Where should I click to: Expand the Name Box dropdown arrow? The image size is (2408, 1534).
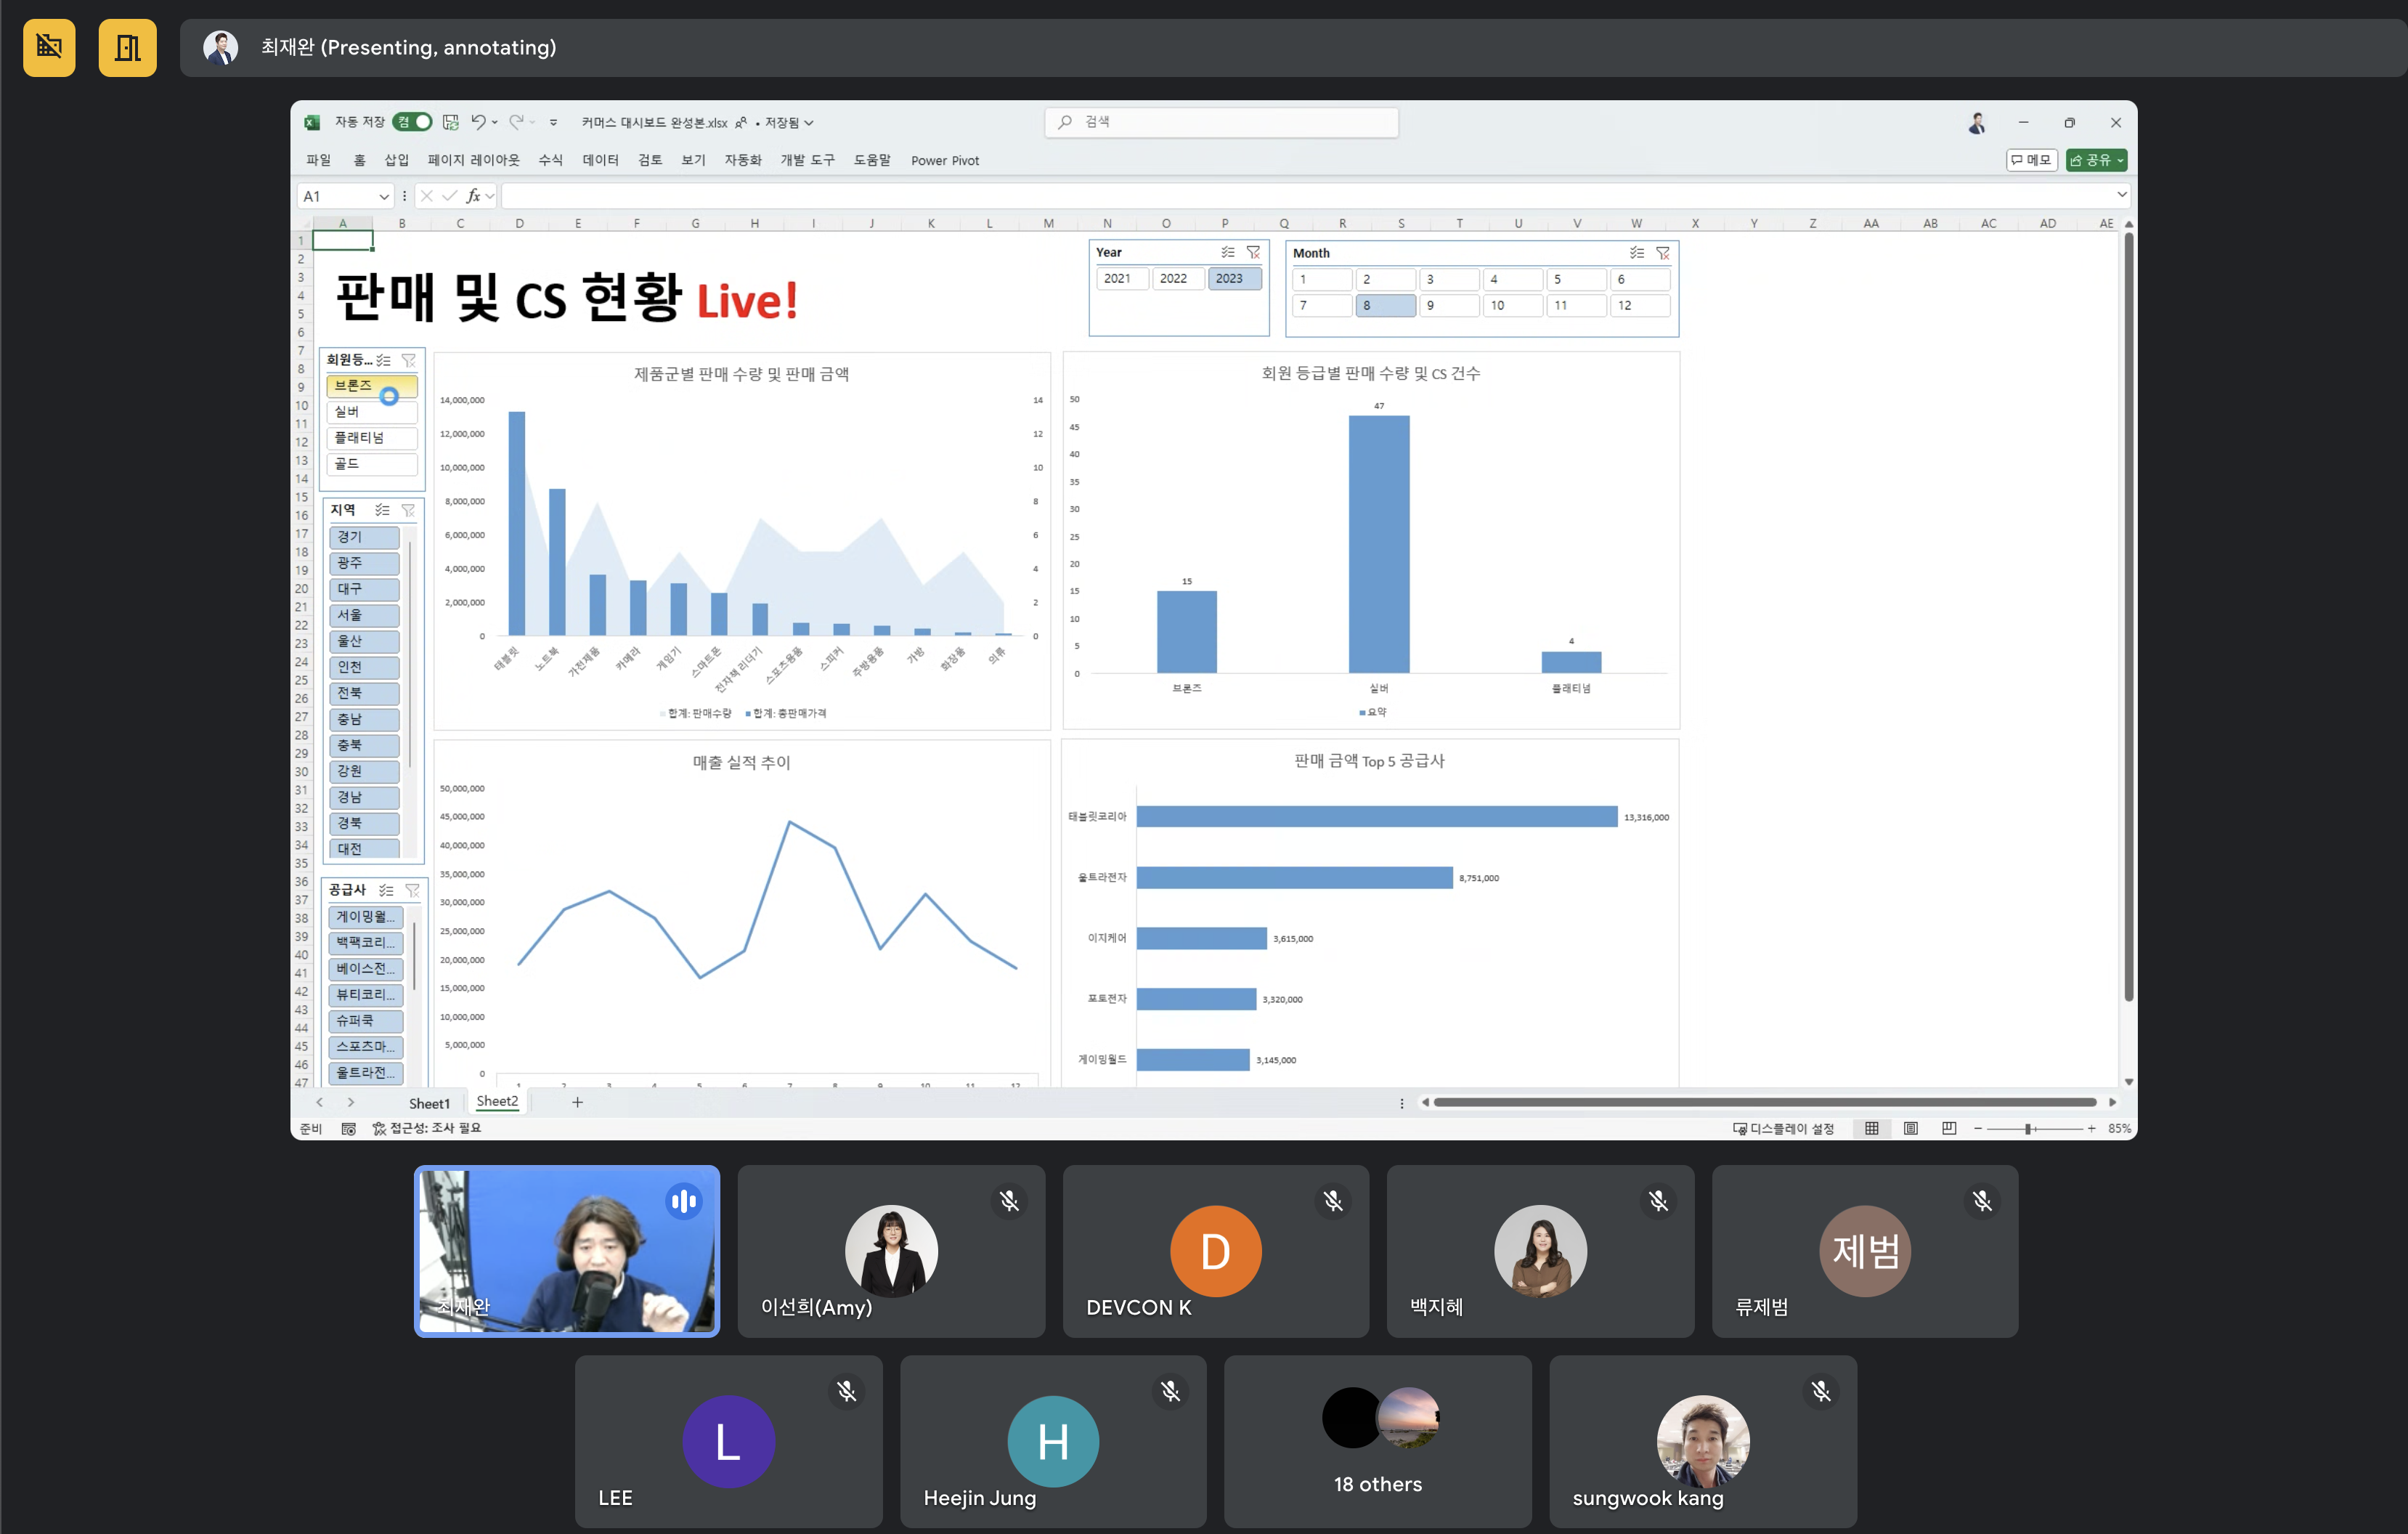[383, 196]
